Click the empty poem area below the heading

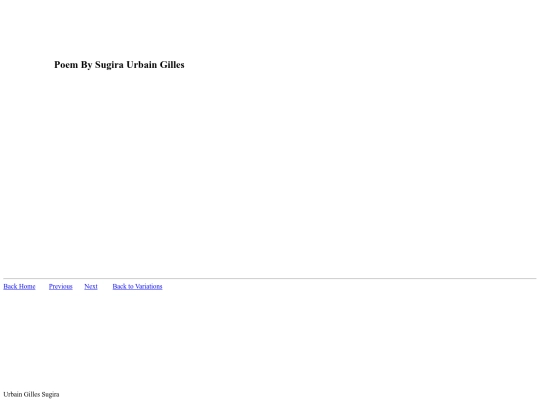point(270,172)
